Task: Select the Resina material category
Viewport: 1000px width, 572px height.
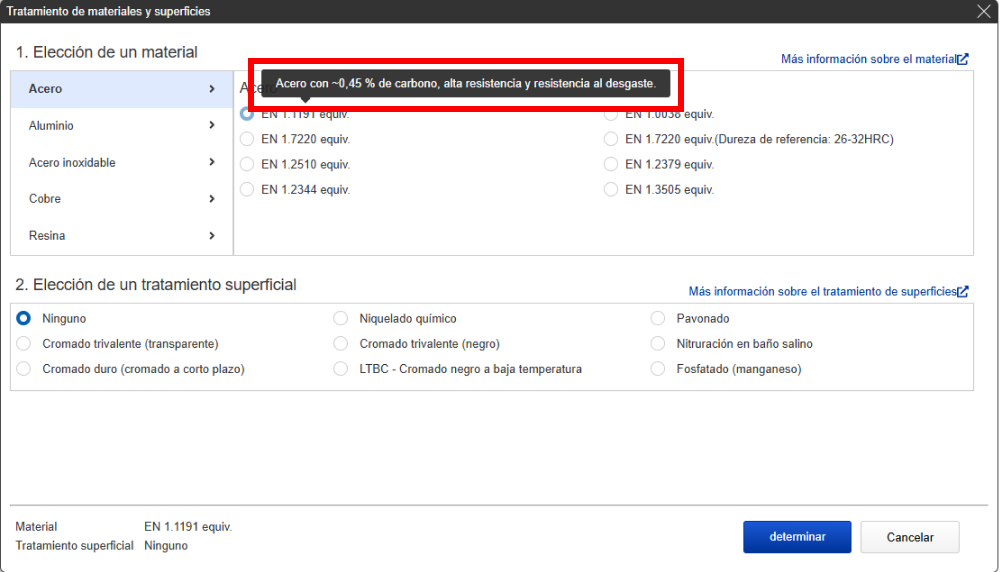Action: 47,236
